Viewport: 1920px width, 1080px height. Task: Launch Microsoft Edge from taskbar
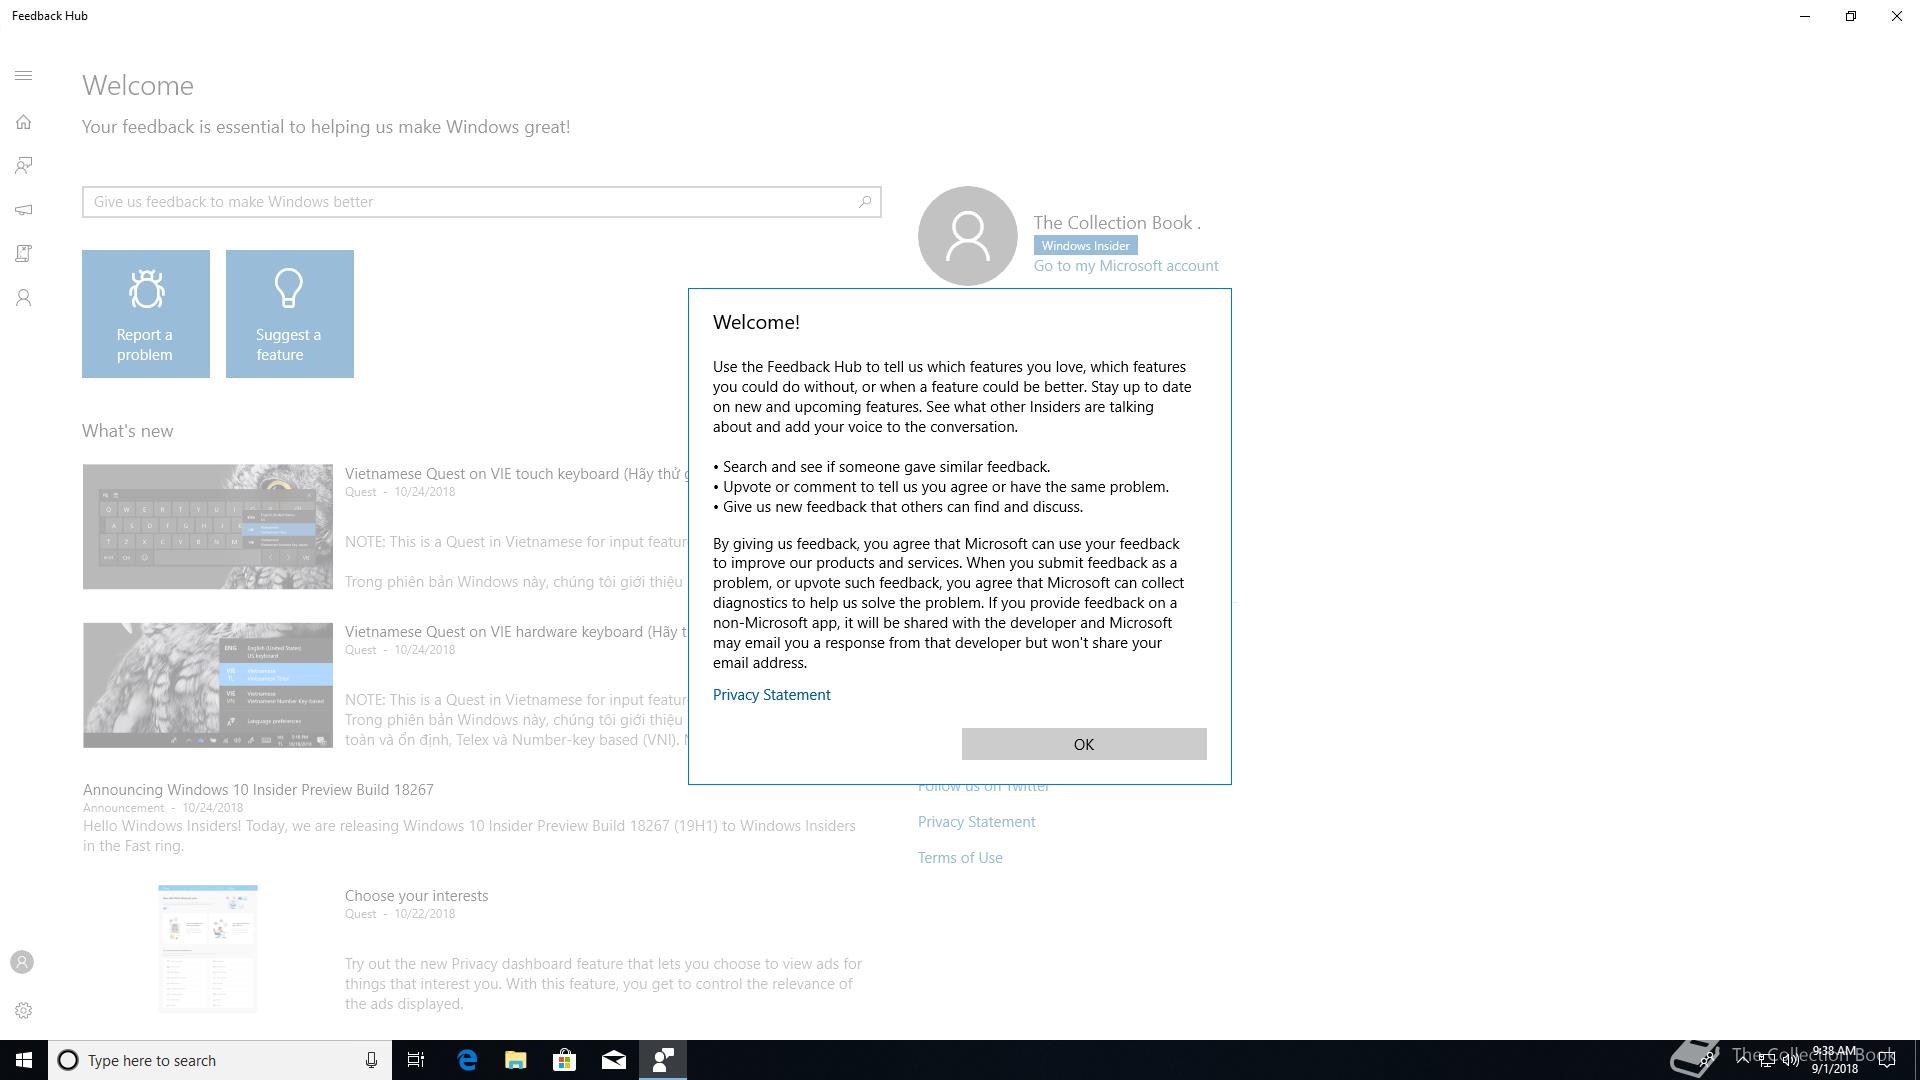[467, 1060]
